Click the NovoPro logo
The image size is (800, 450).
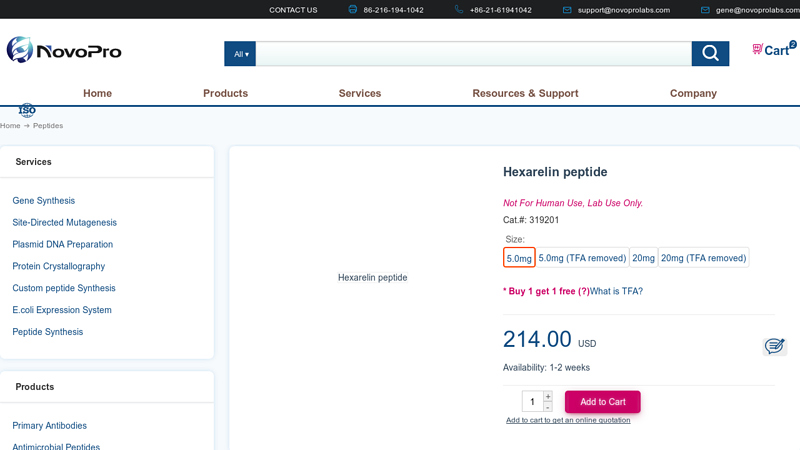pyautogui.click(x=64, y=50)
